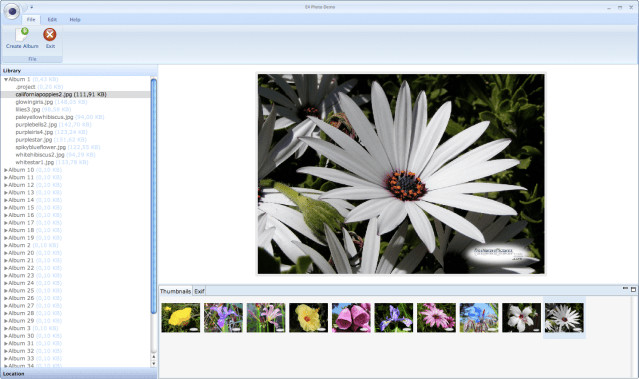Screen dimensions: 639x379
Task: Select spikyblueflower.jpg in the library
Action: [x=58, y=147]
